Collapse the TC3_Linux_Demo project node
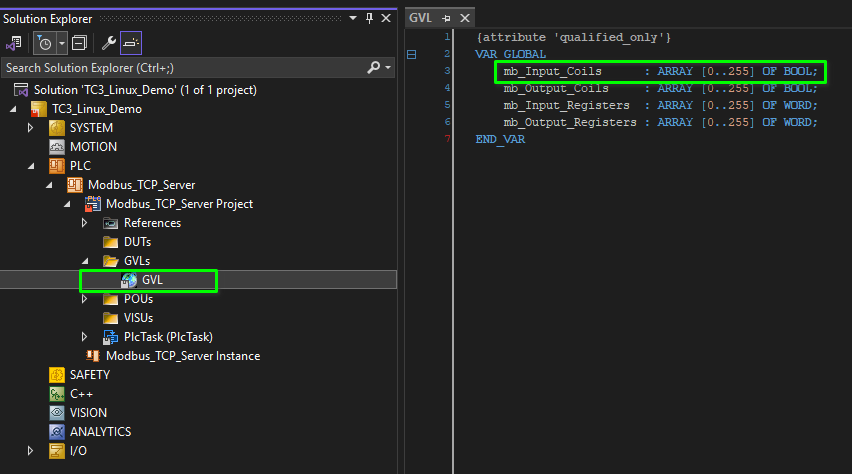Viewport: 852px width, 474px height. (x=13, y=109)
